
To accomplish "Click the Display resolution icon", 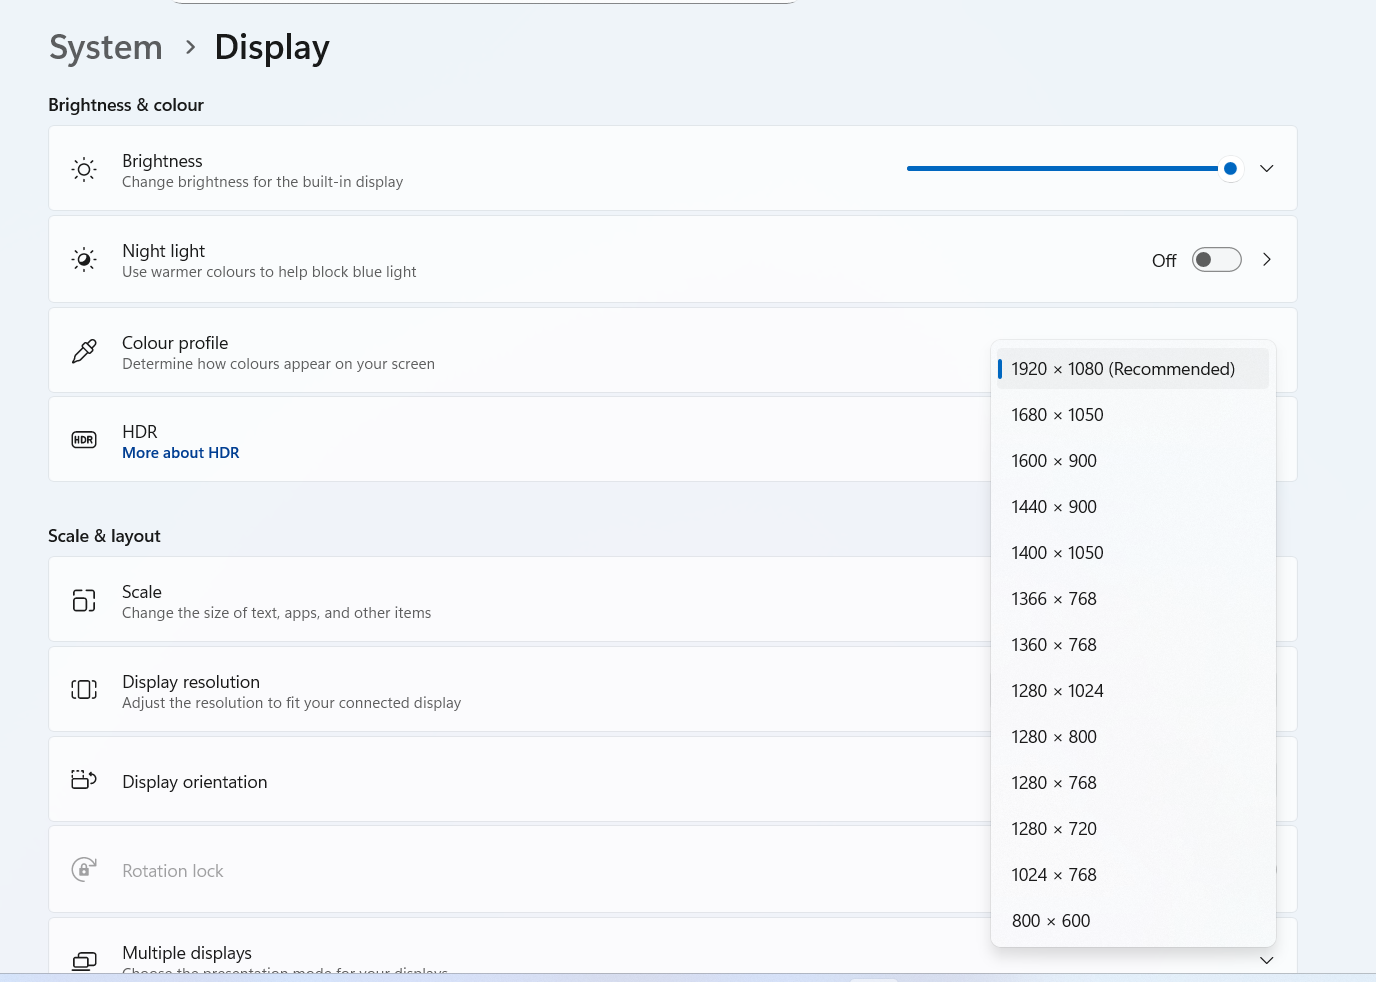I will (x=84, y=690).
